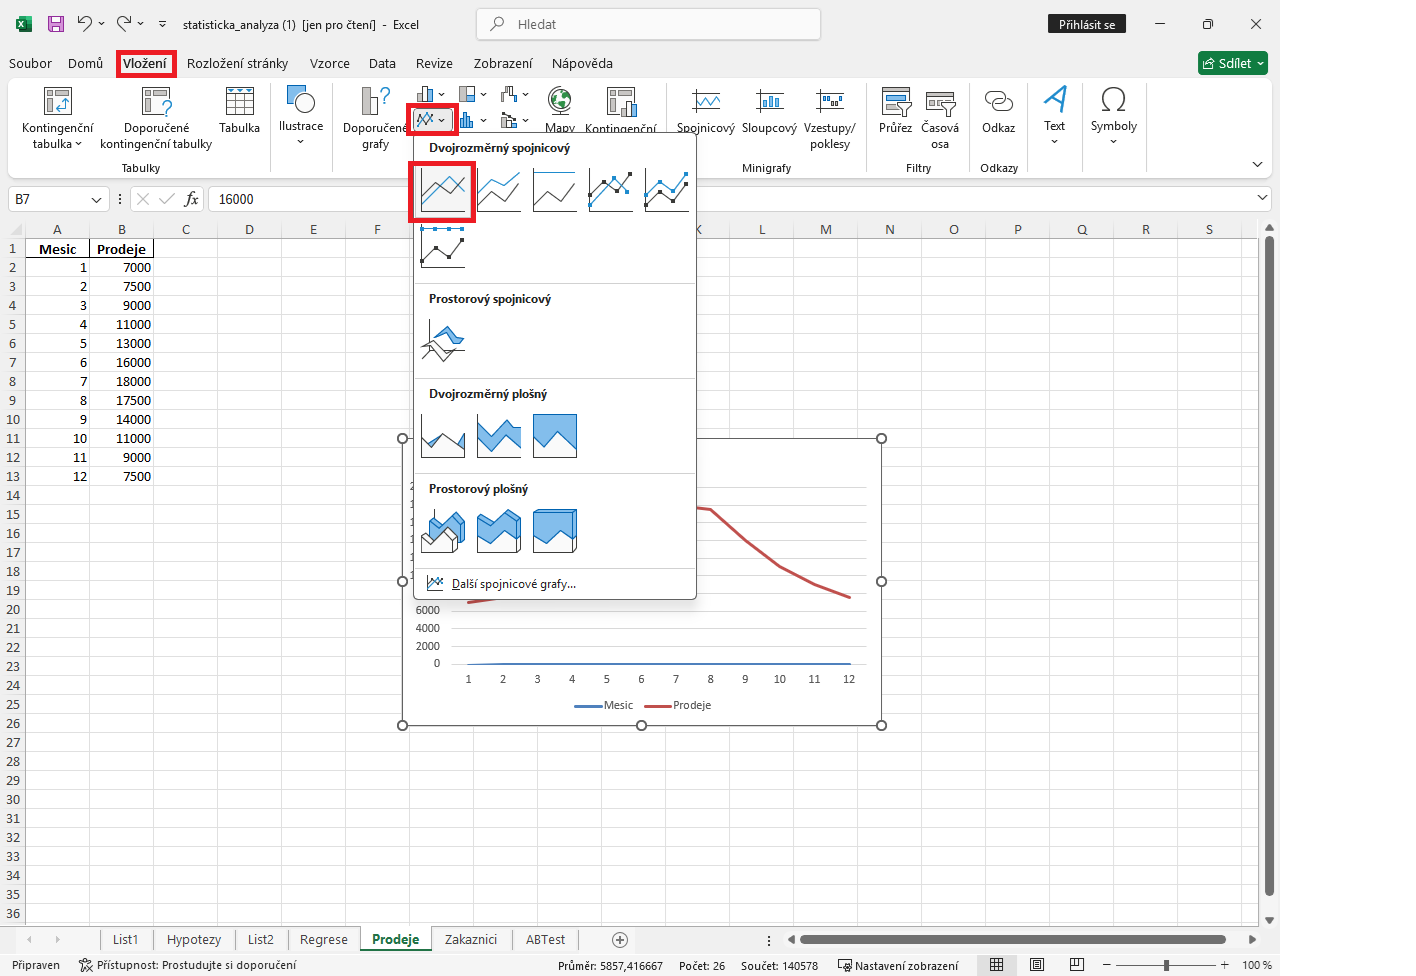The image size is (1416, 976).
Task: Insert a Tabulka from the ribbon
Action: coord(240,110)
